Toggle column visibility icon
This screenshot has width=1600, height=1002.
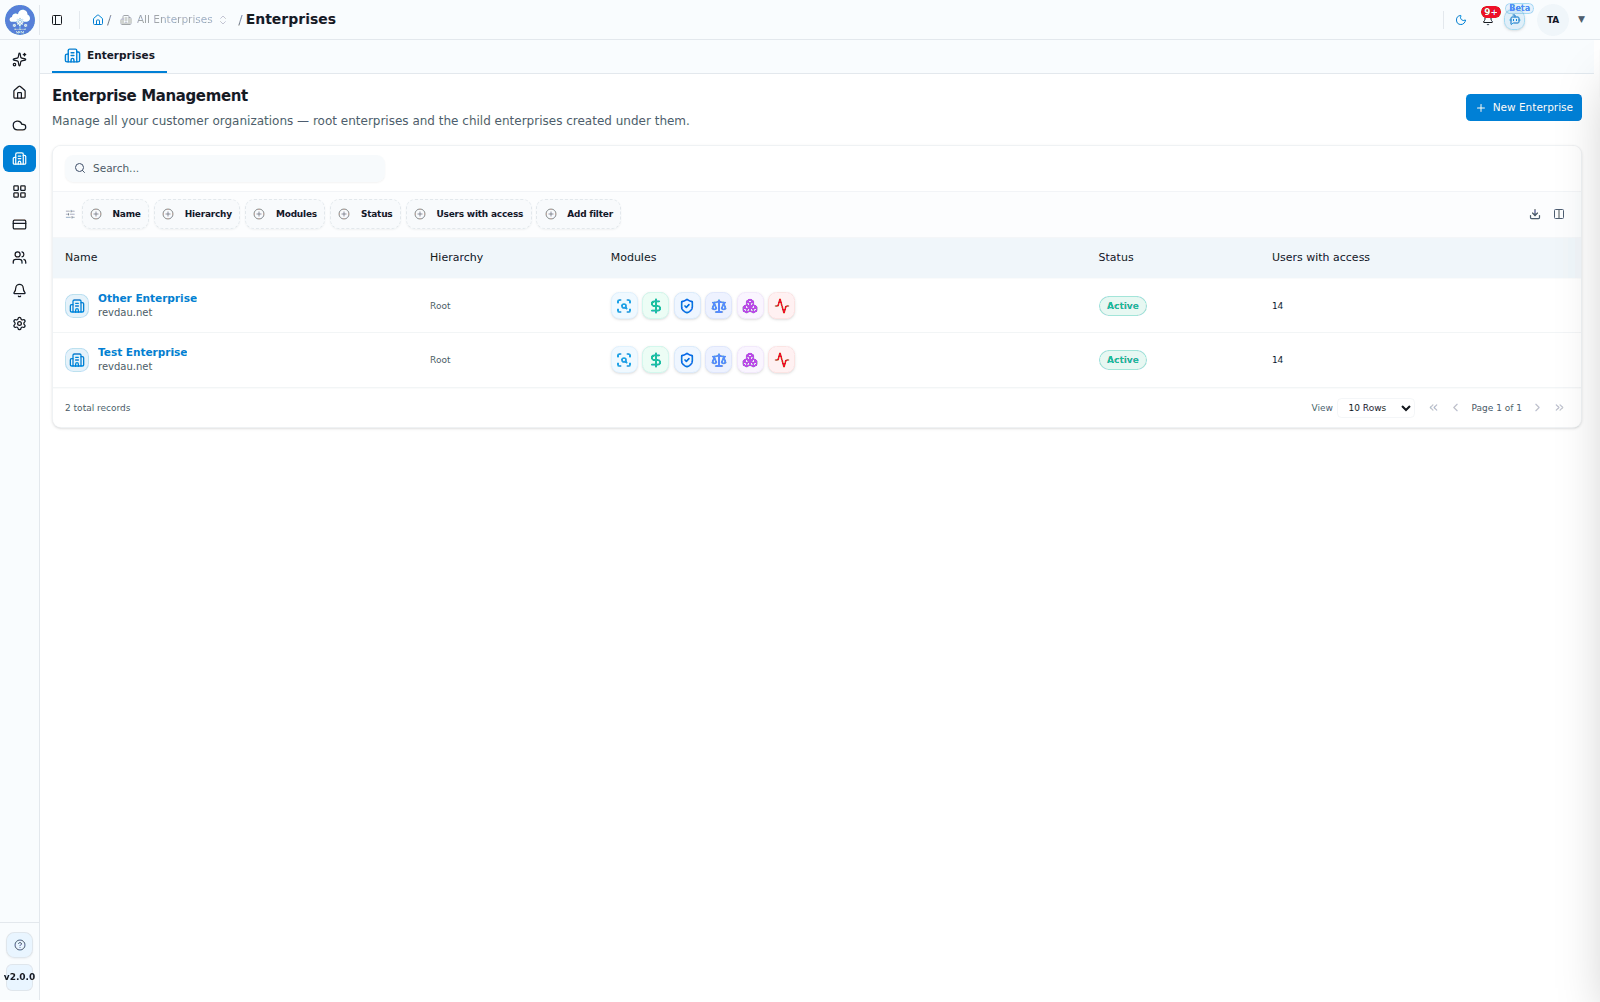click(x=1559, y=214)
